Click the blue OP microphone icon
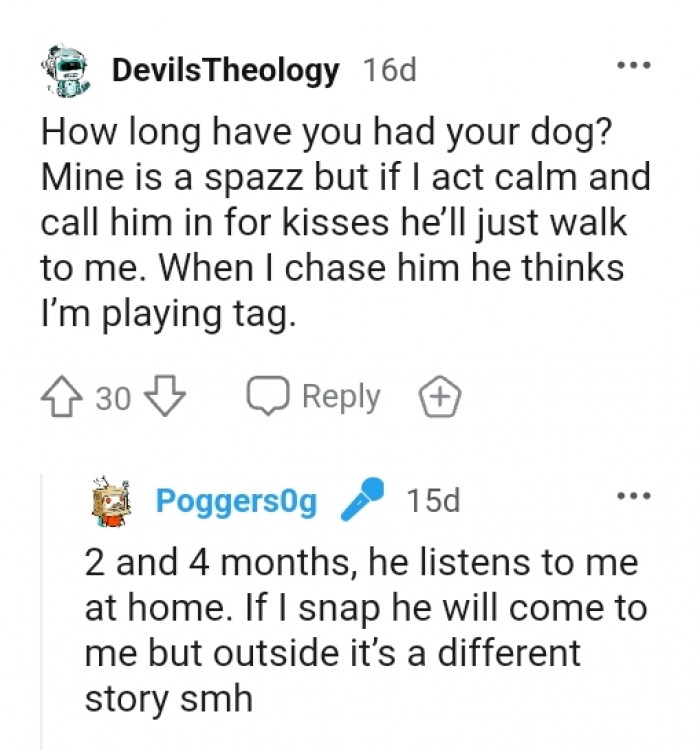 pyautogui.click(x=362, y=500)
